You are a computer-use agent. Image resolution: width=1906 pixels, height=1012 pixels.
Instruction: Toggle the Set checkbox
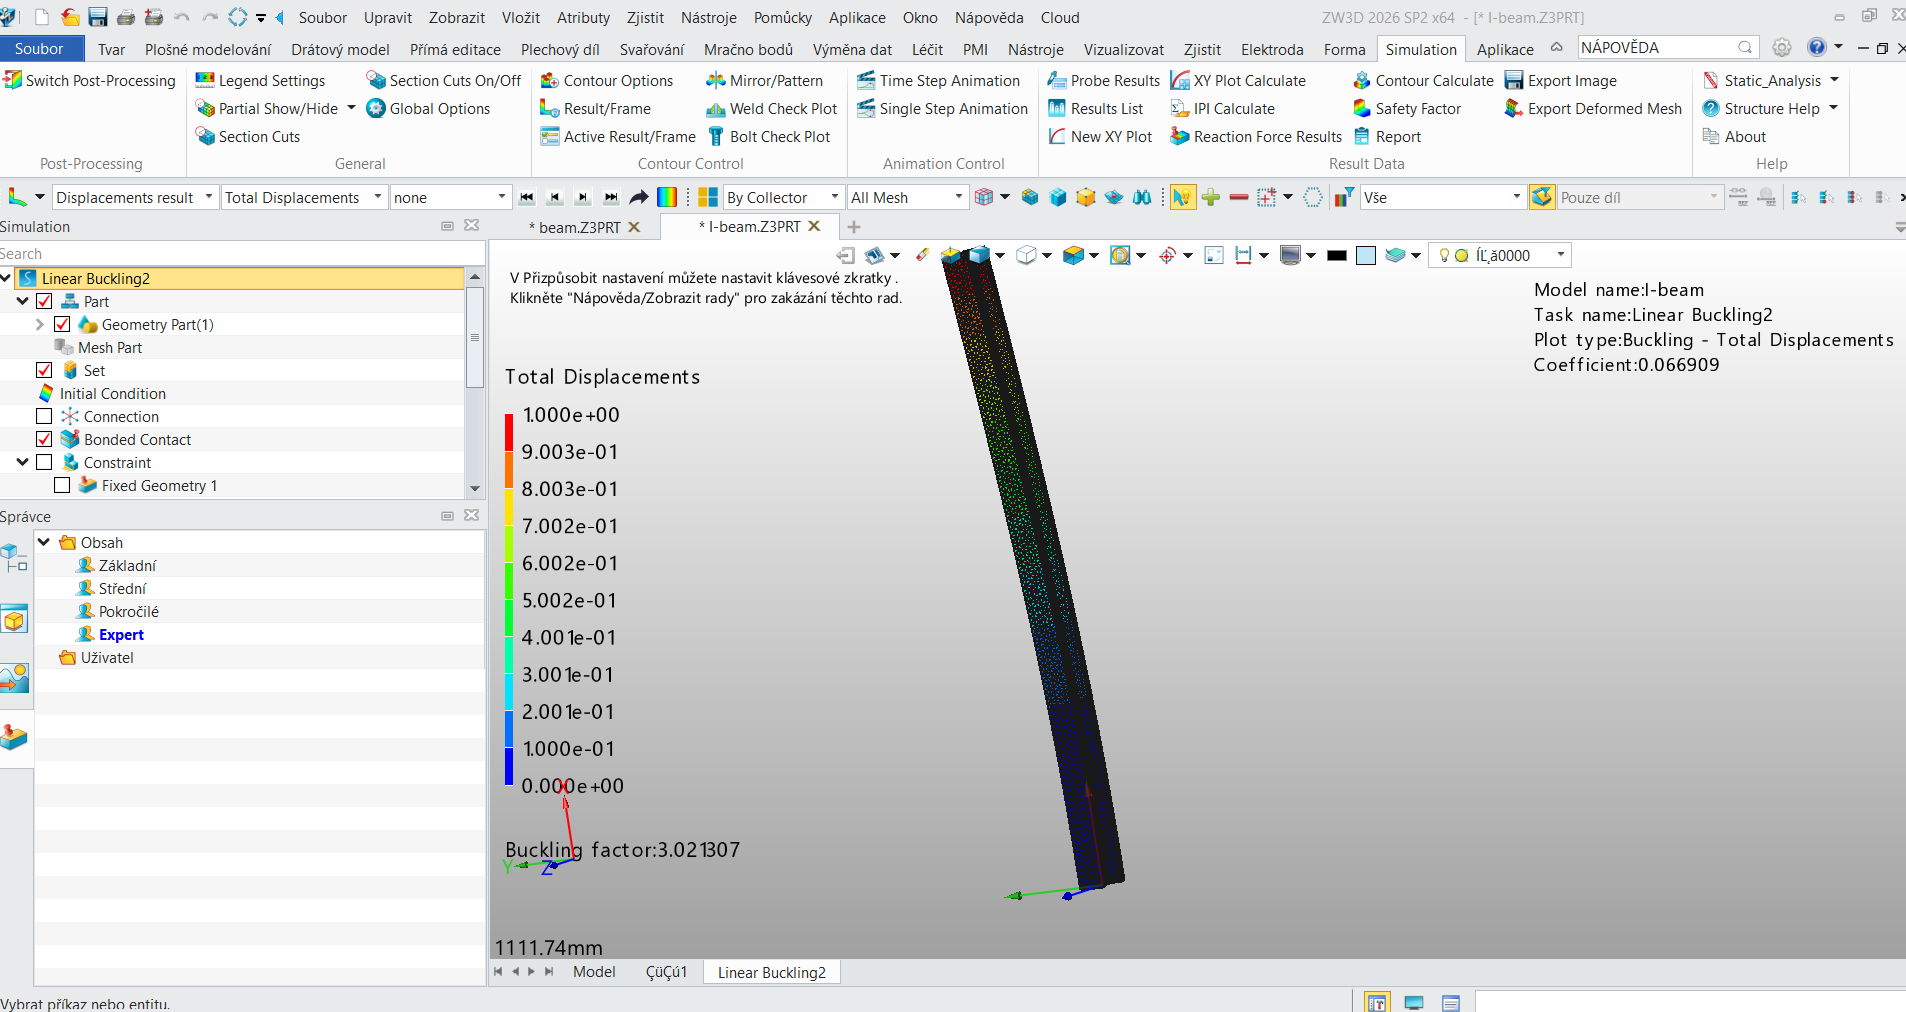44,370
